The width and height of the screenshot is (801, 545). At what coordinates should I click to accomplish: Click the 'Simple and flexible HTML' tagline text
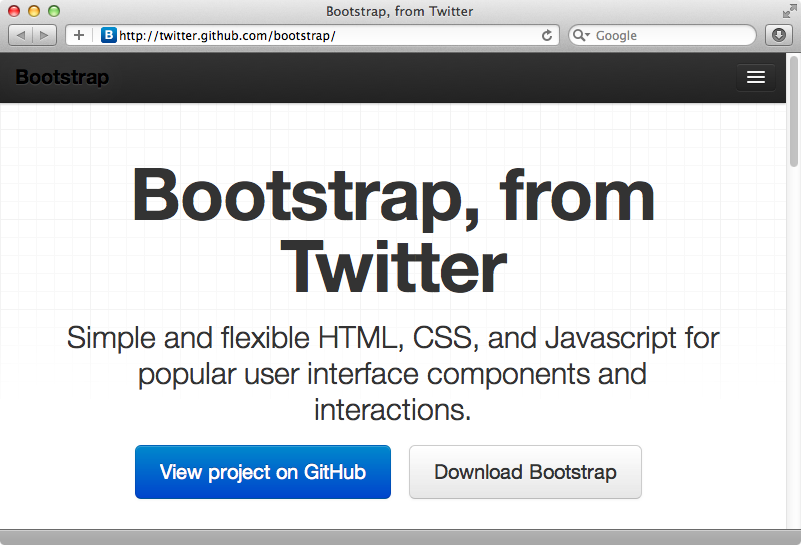392,373
